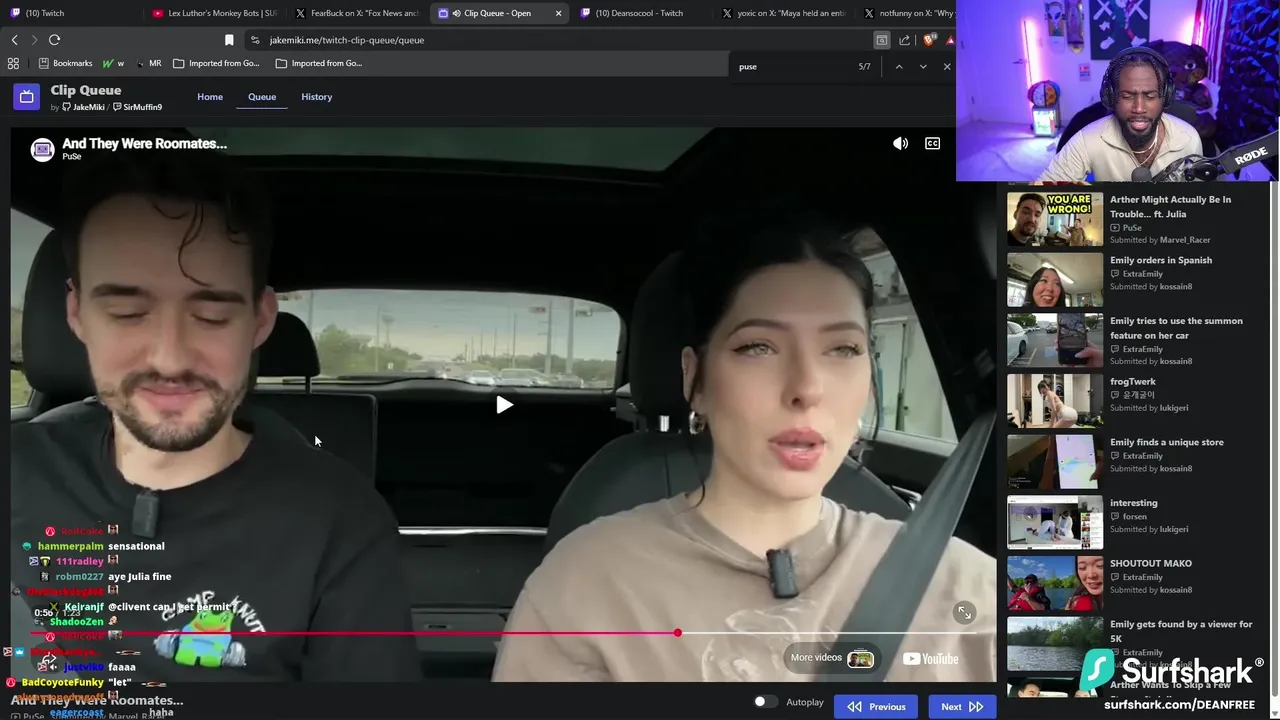Viewport: 1280px width, 720px height.
Task: Open the site settings icon in address bar
Action: [255, 40]
